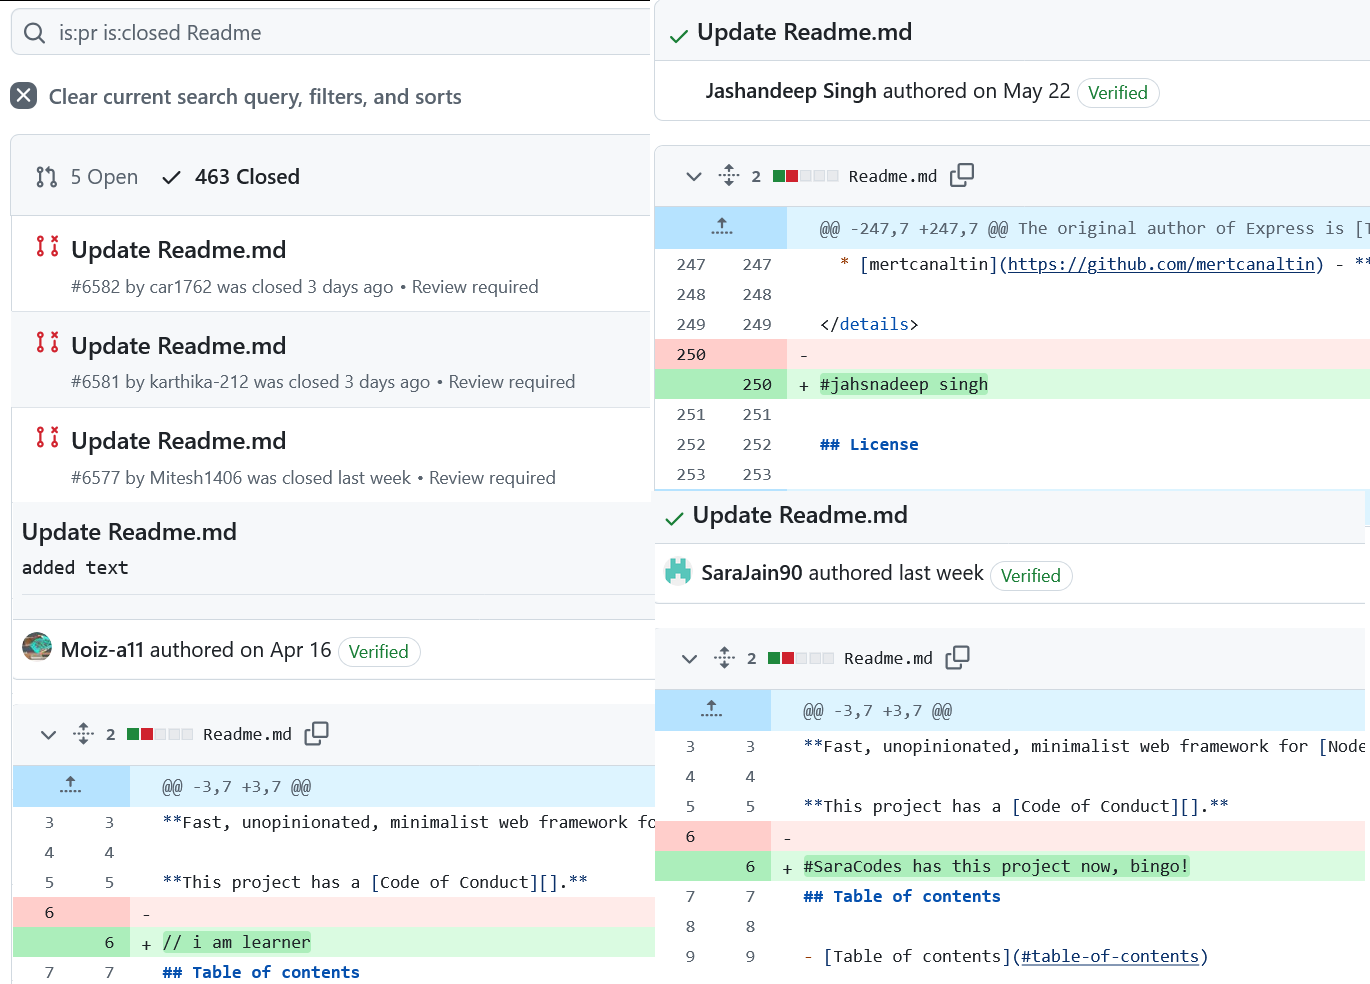Click the Verified badge on Moiz-a11's commit
Viewport: 1370px width, 984px height.
(379, 652)
